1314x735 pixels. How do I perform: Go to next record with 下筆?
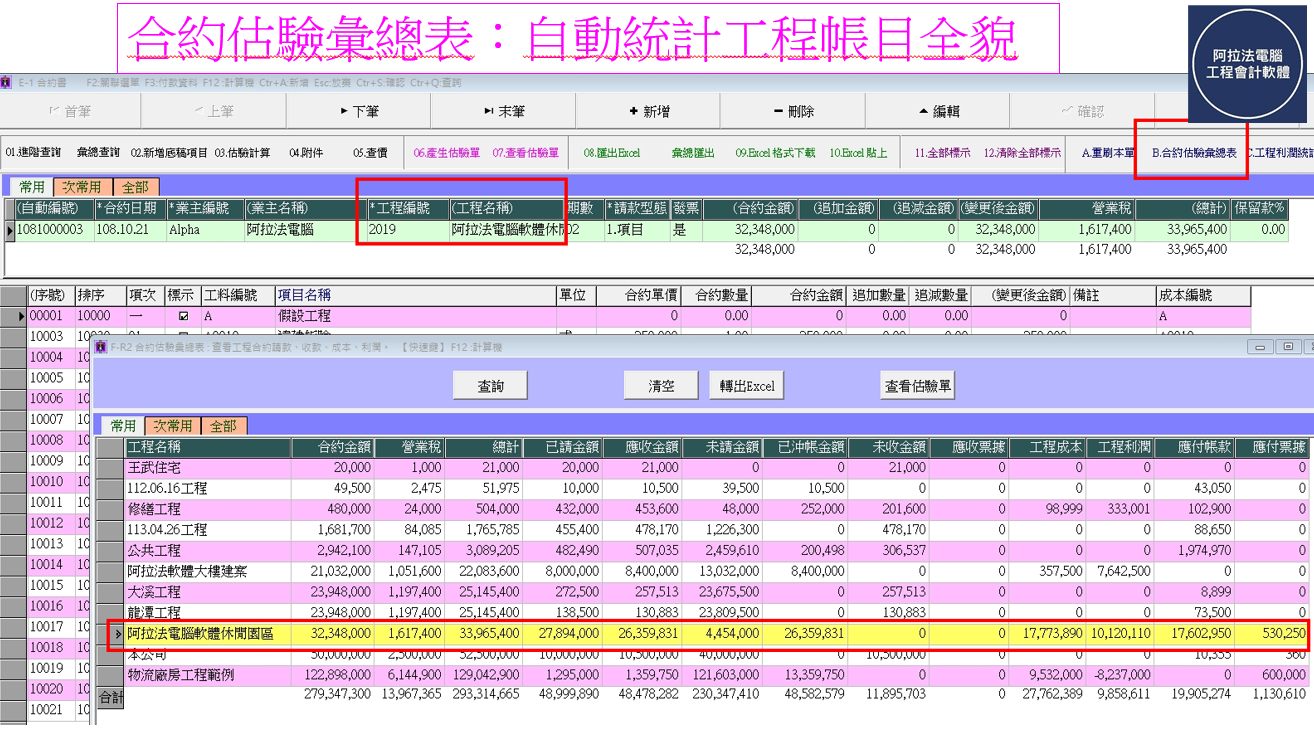click(359, 112)
